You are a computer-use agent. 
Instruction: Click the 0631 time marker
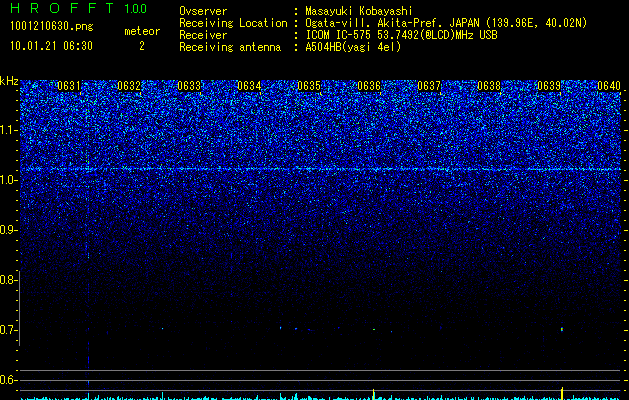coord(69,86)
